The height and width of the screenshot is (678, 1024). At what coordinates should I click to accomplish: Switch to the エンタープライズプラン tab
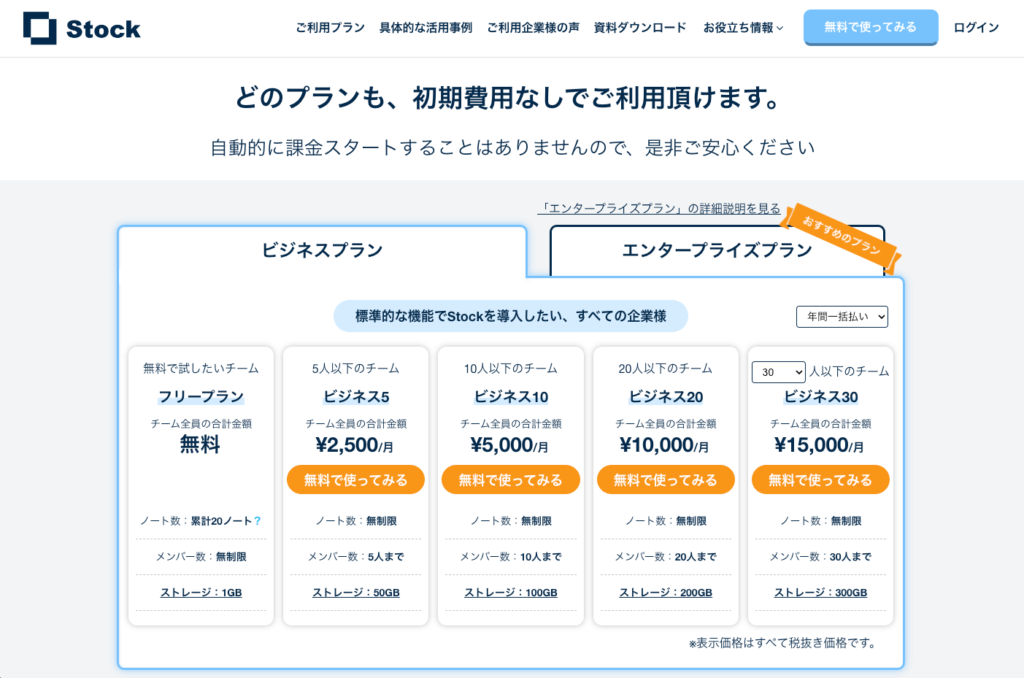tap(717, 251)
